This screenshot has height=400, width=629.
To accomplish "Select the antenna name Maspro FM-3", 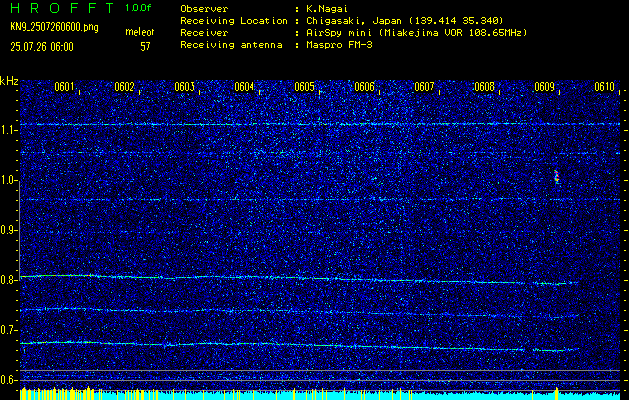I will coord(339,45).
